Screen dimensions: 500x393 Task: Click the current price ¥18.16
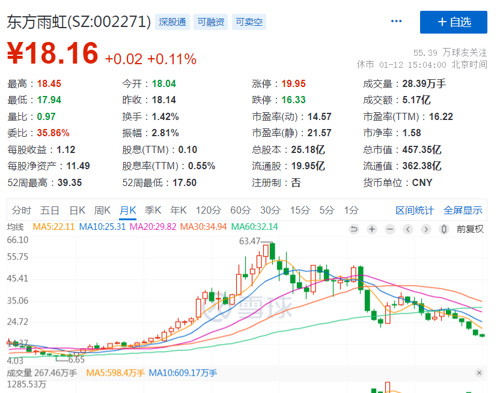pyautogui.click(x=53, y=53)
